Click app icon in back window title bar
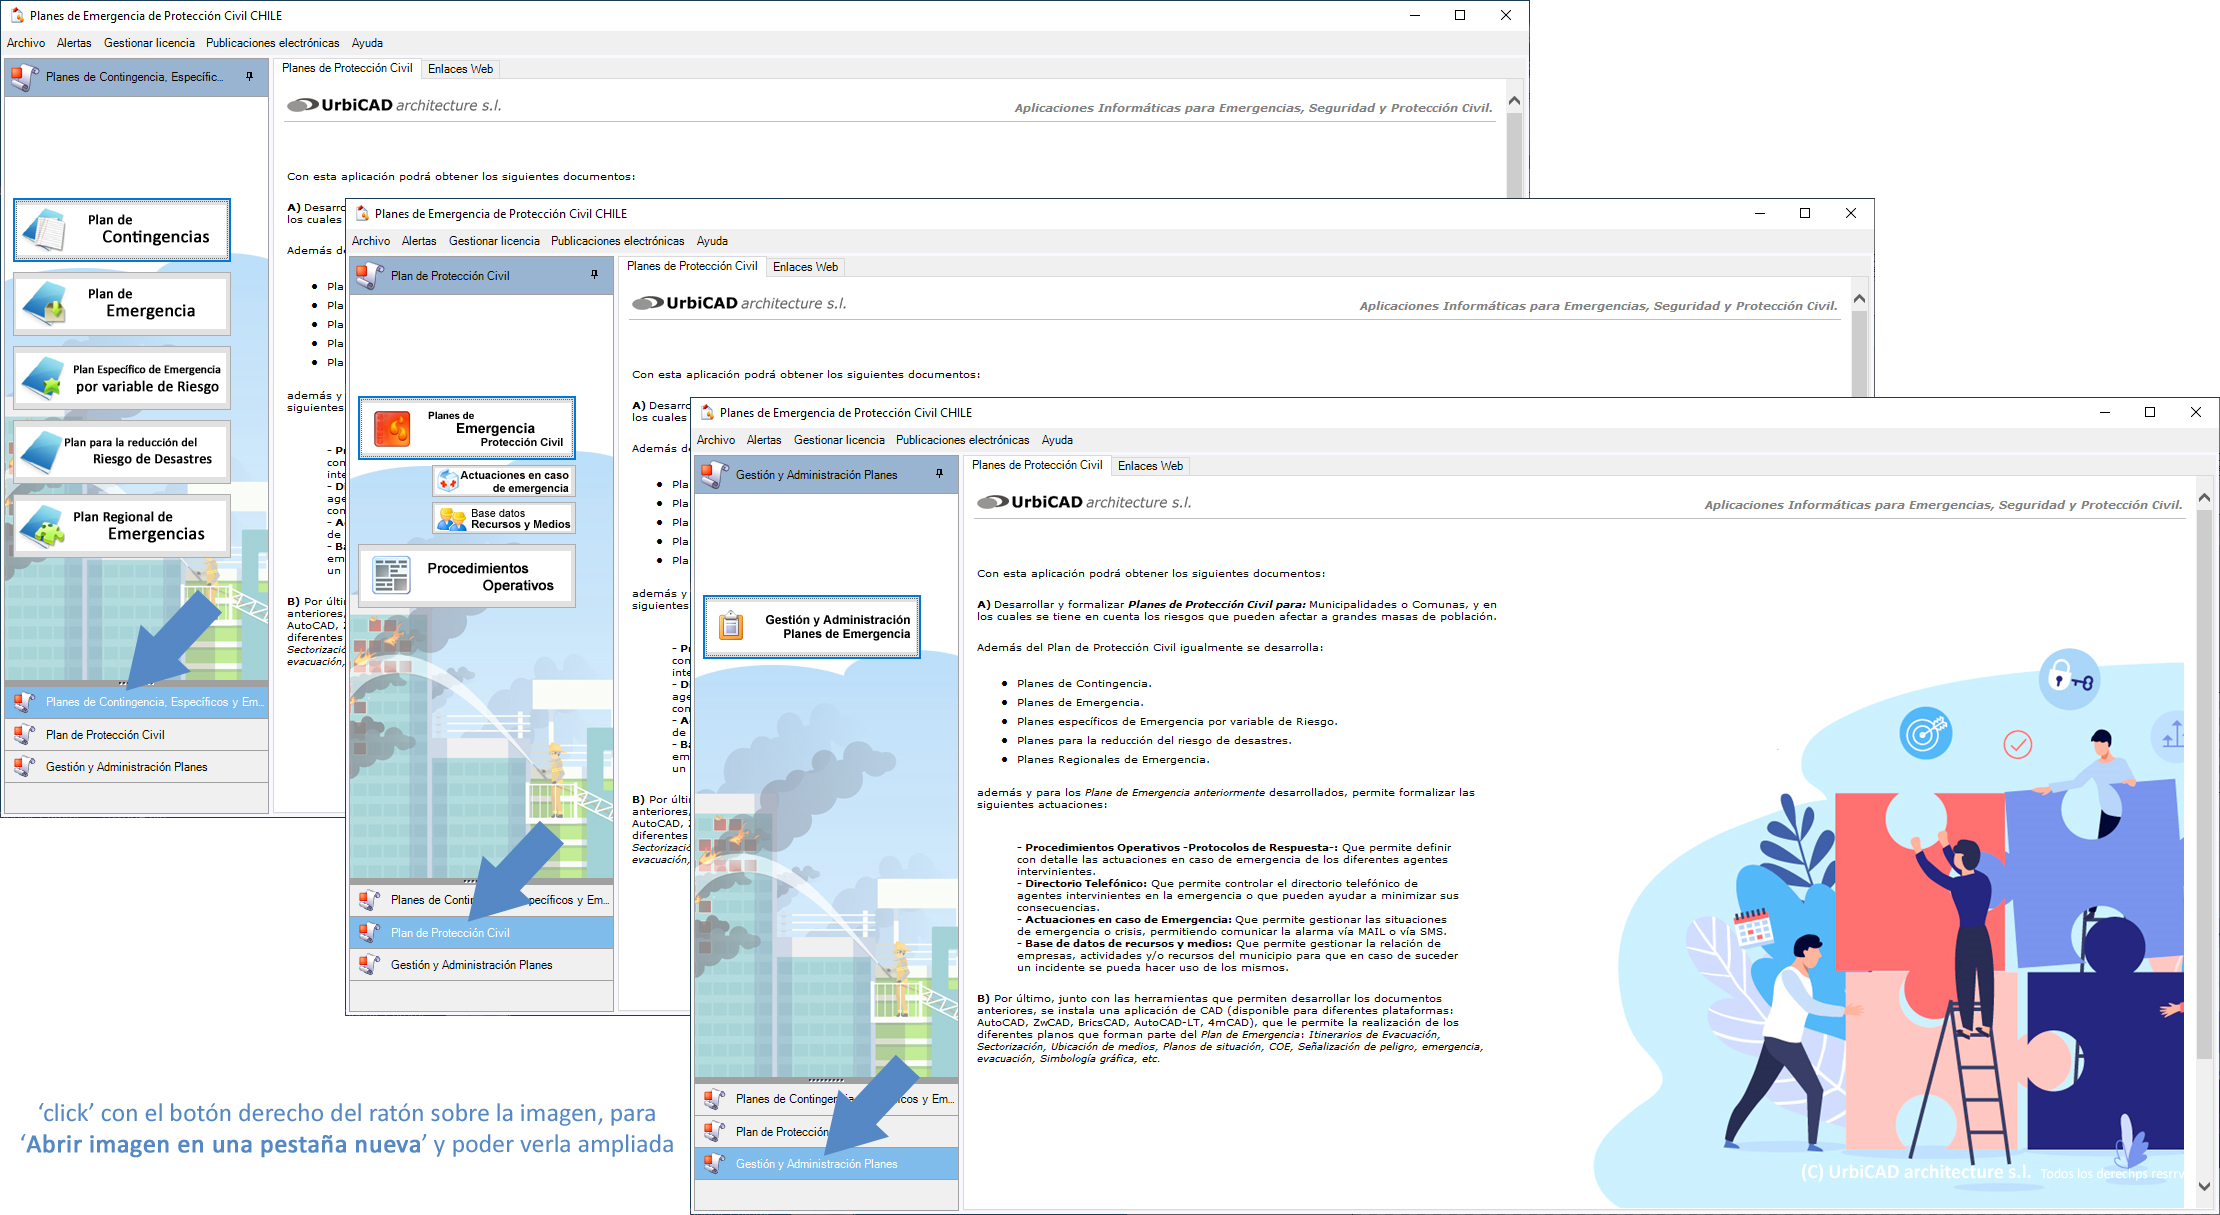 coord(17,15)
